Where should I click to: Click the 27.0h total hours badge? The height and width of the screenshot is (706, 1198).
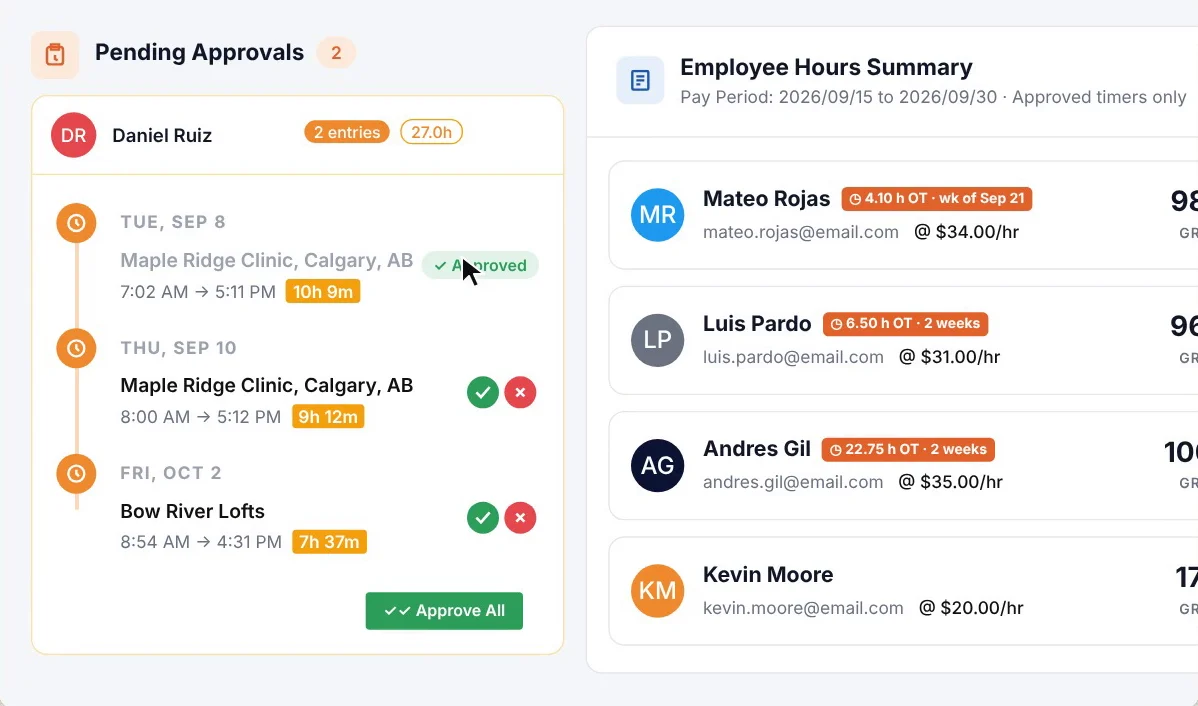coord(432,132)
